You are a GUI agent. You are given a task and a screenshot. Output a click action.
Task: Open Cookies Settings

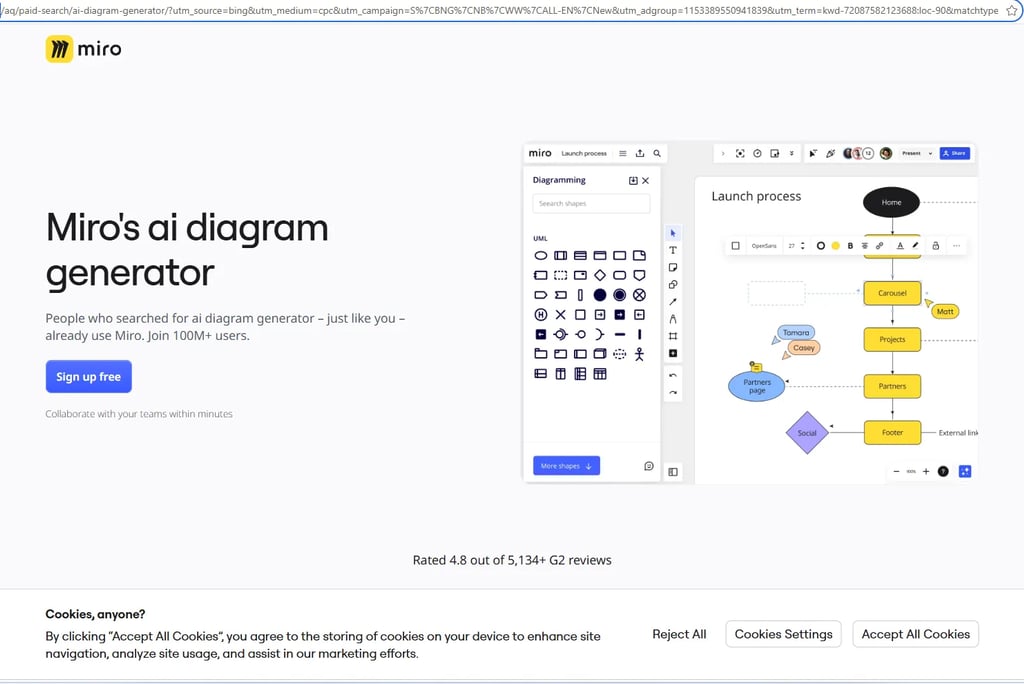tap(784, 634)
